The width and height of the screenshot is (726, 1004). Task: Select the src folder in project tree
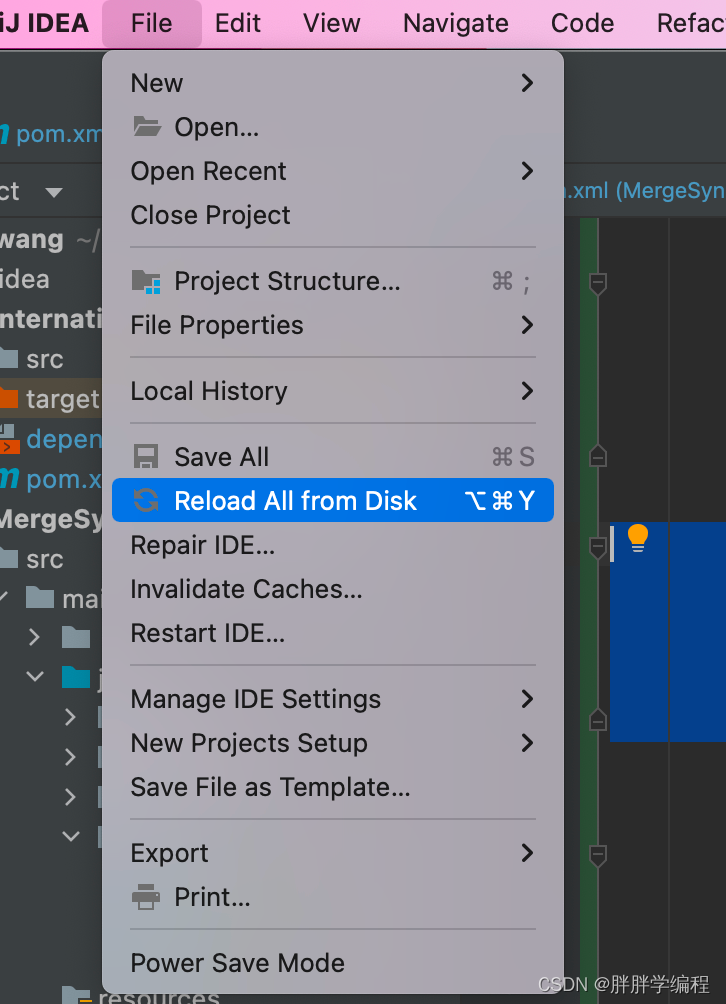[x=44, y=359]
